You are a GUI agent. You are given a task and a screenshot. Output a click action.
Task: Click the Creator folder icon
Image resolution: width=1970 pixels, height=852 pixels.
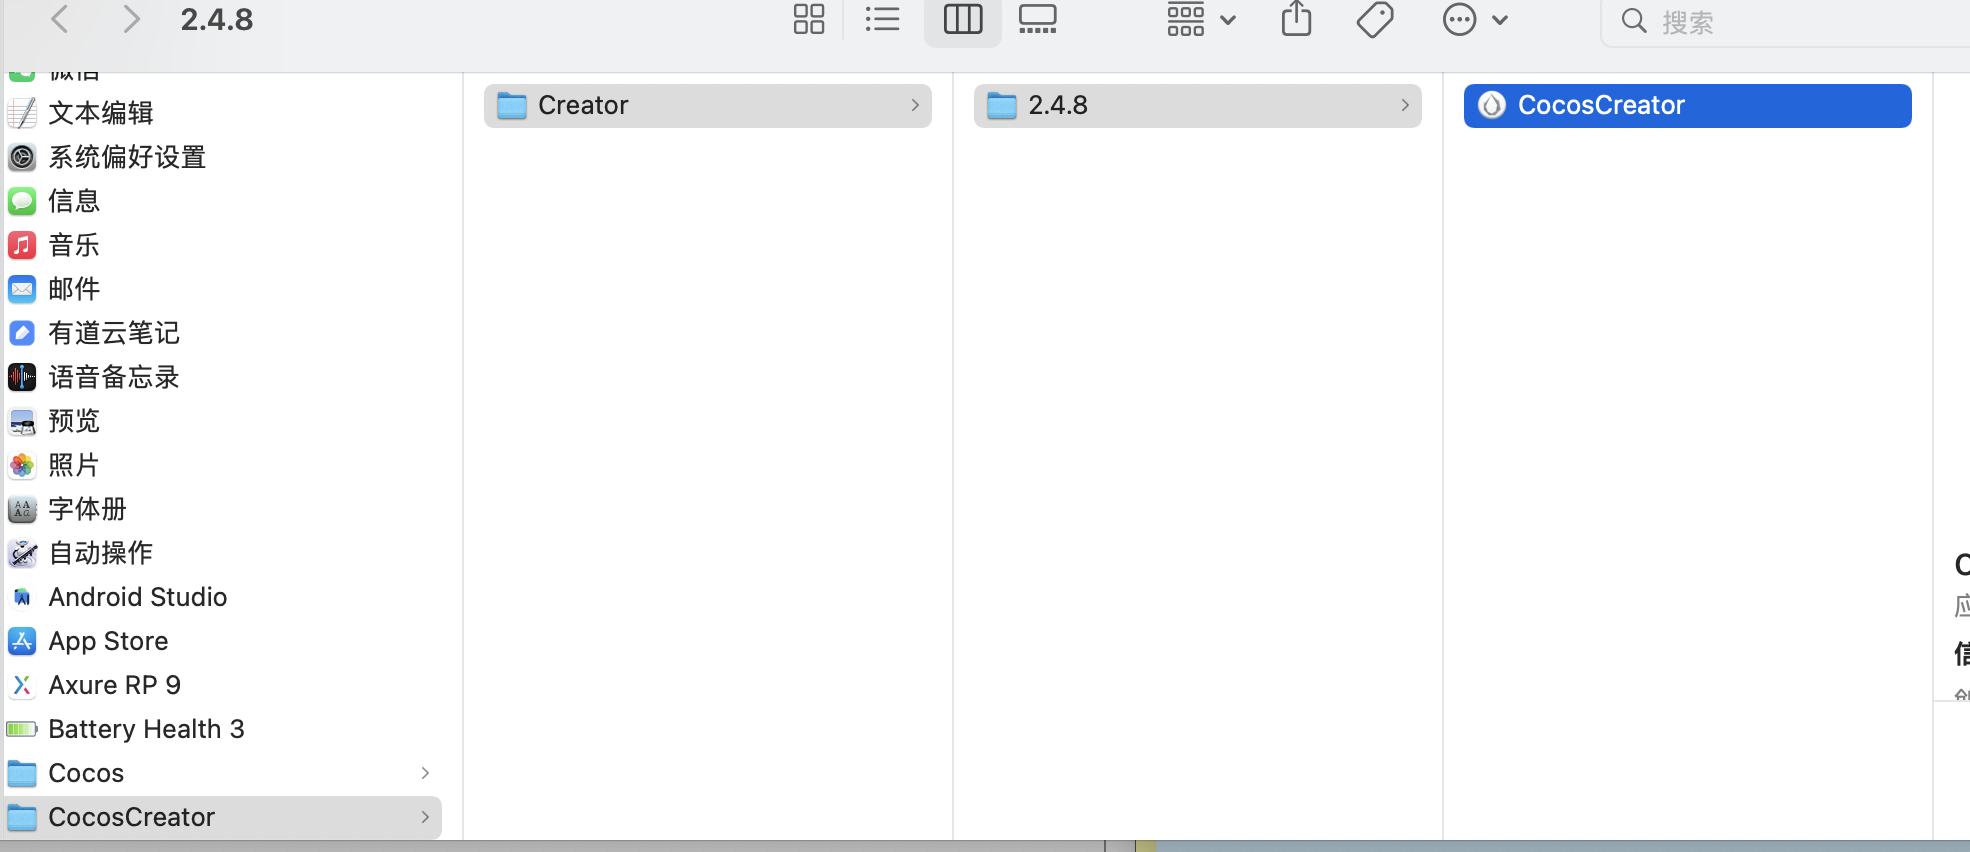click(x=512, y=105)
